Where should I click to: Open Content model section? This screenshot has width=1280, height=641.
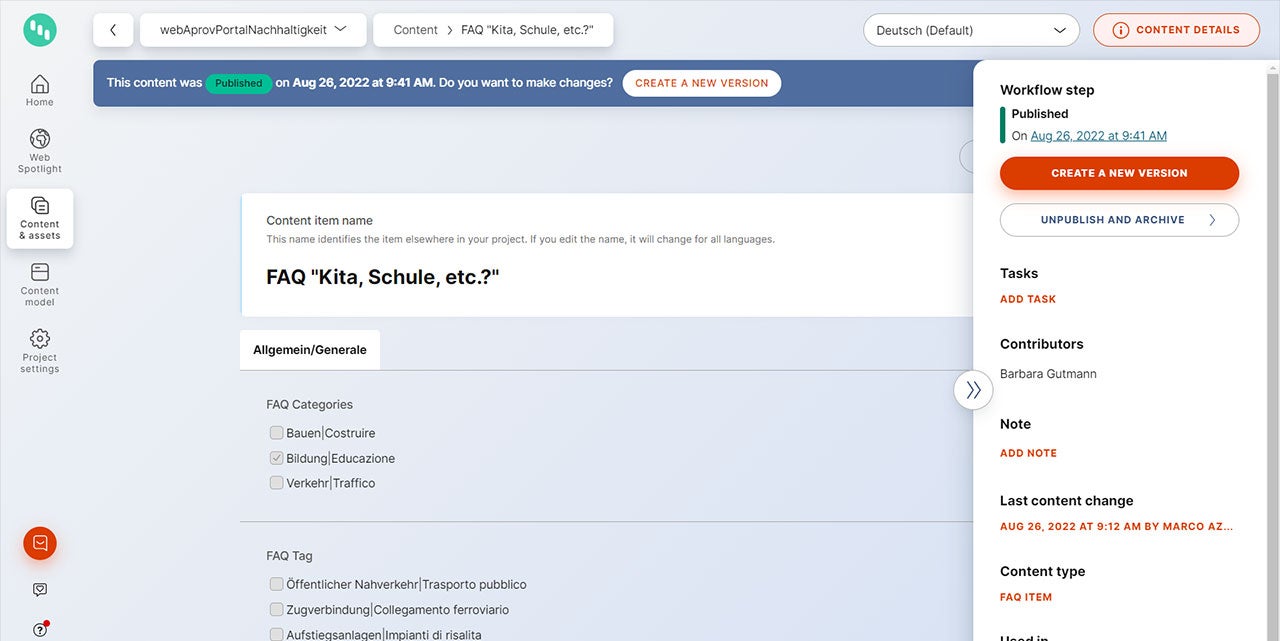(x=40, y=284)
